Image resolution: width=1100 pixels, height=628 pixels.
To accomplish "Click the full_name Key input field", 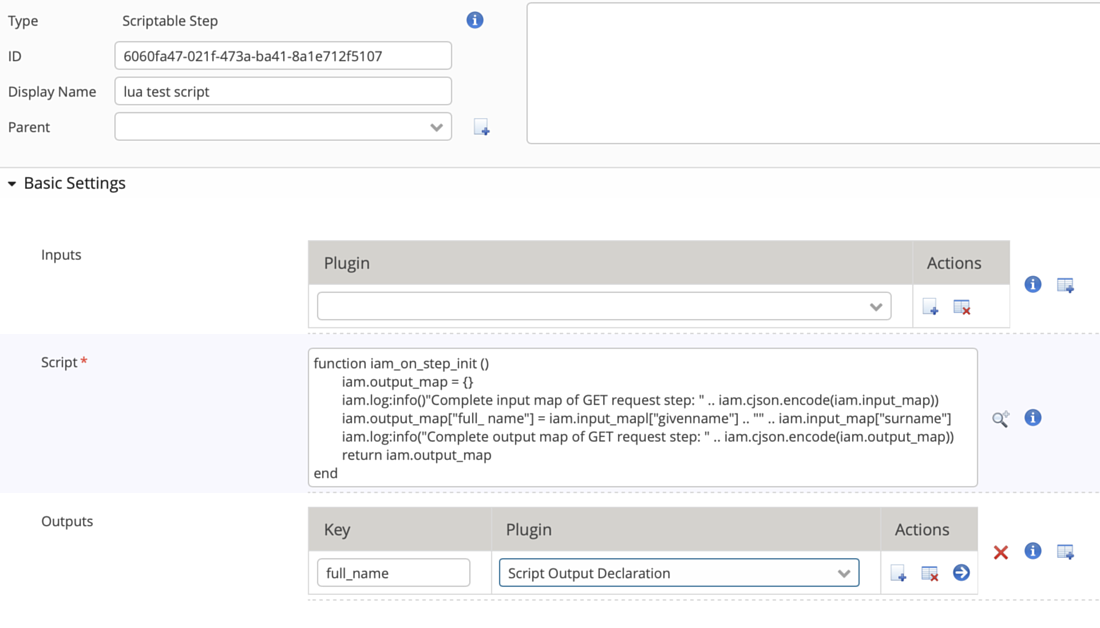I will pyautogui.click(x=393, y=573).
